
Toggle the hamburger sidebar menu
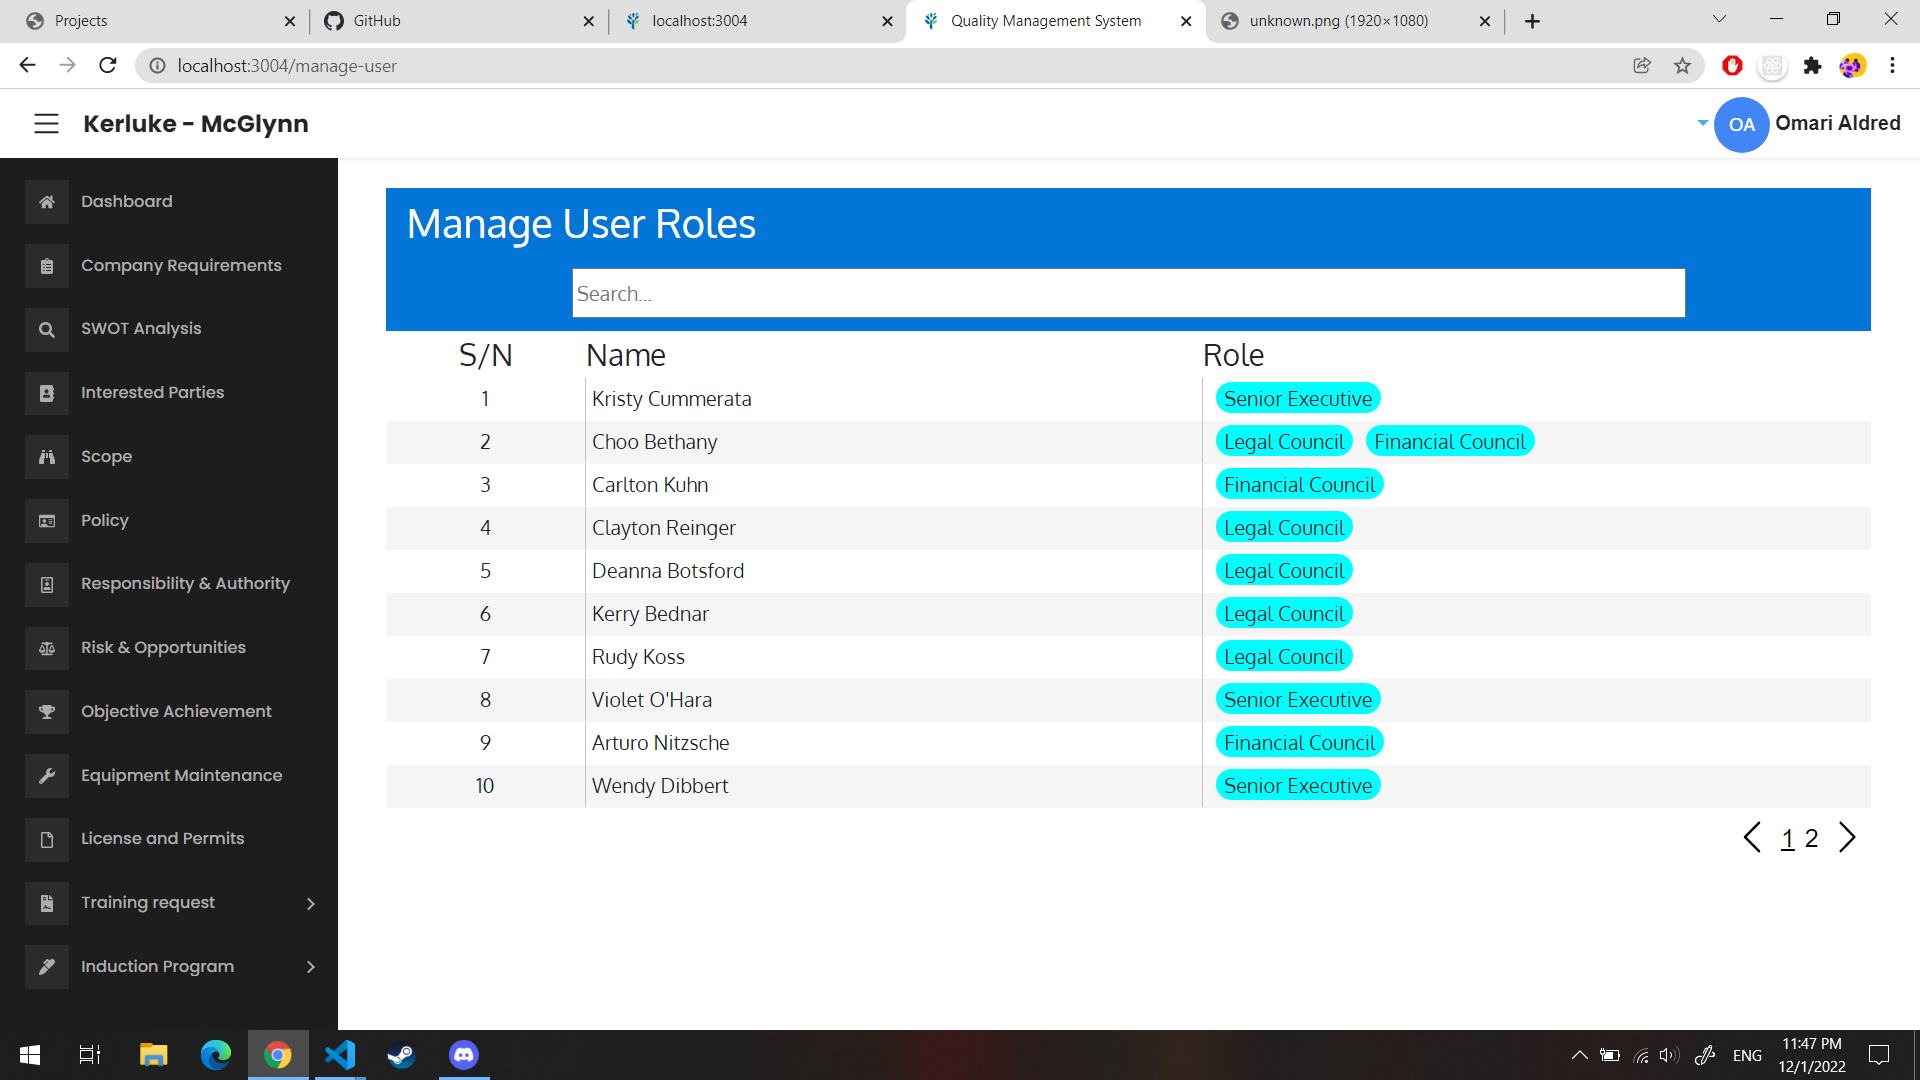46,124
